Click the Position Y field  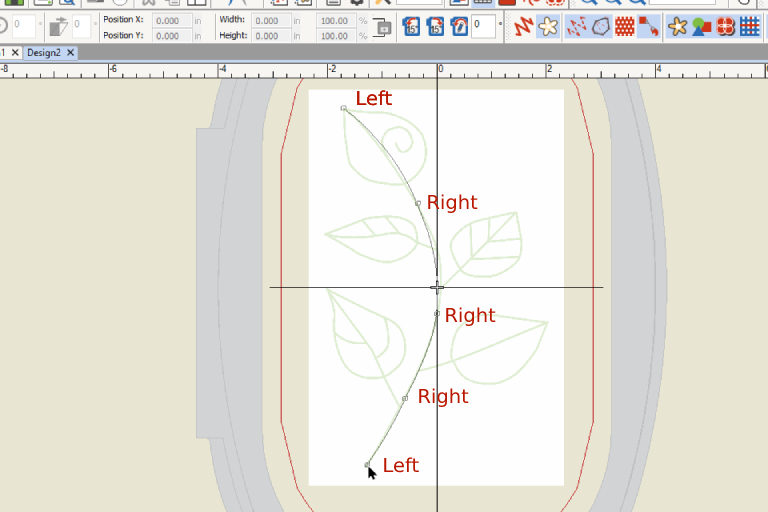[x=171, y=36]
